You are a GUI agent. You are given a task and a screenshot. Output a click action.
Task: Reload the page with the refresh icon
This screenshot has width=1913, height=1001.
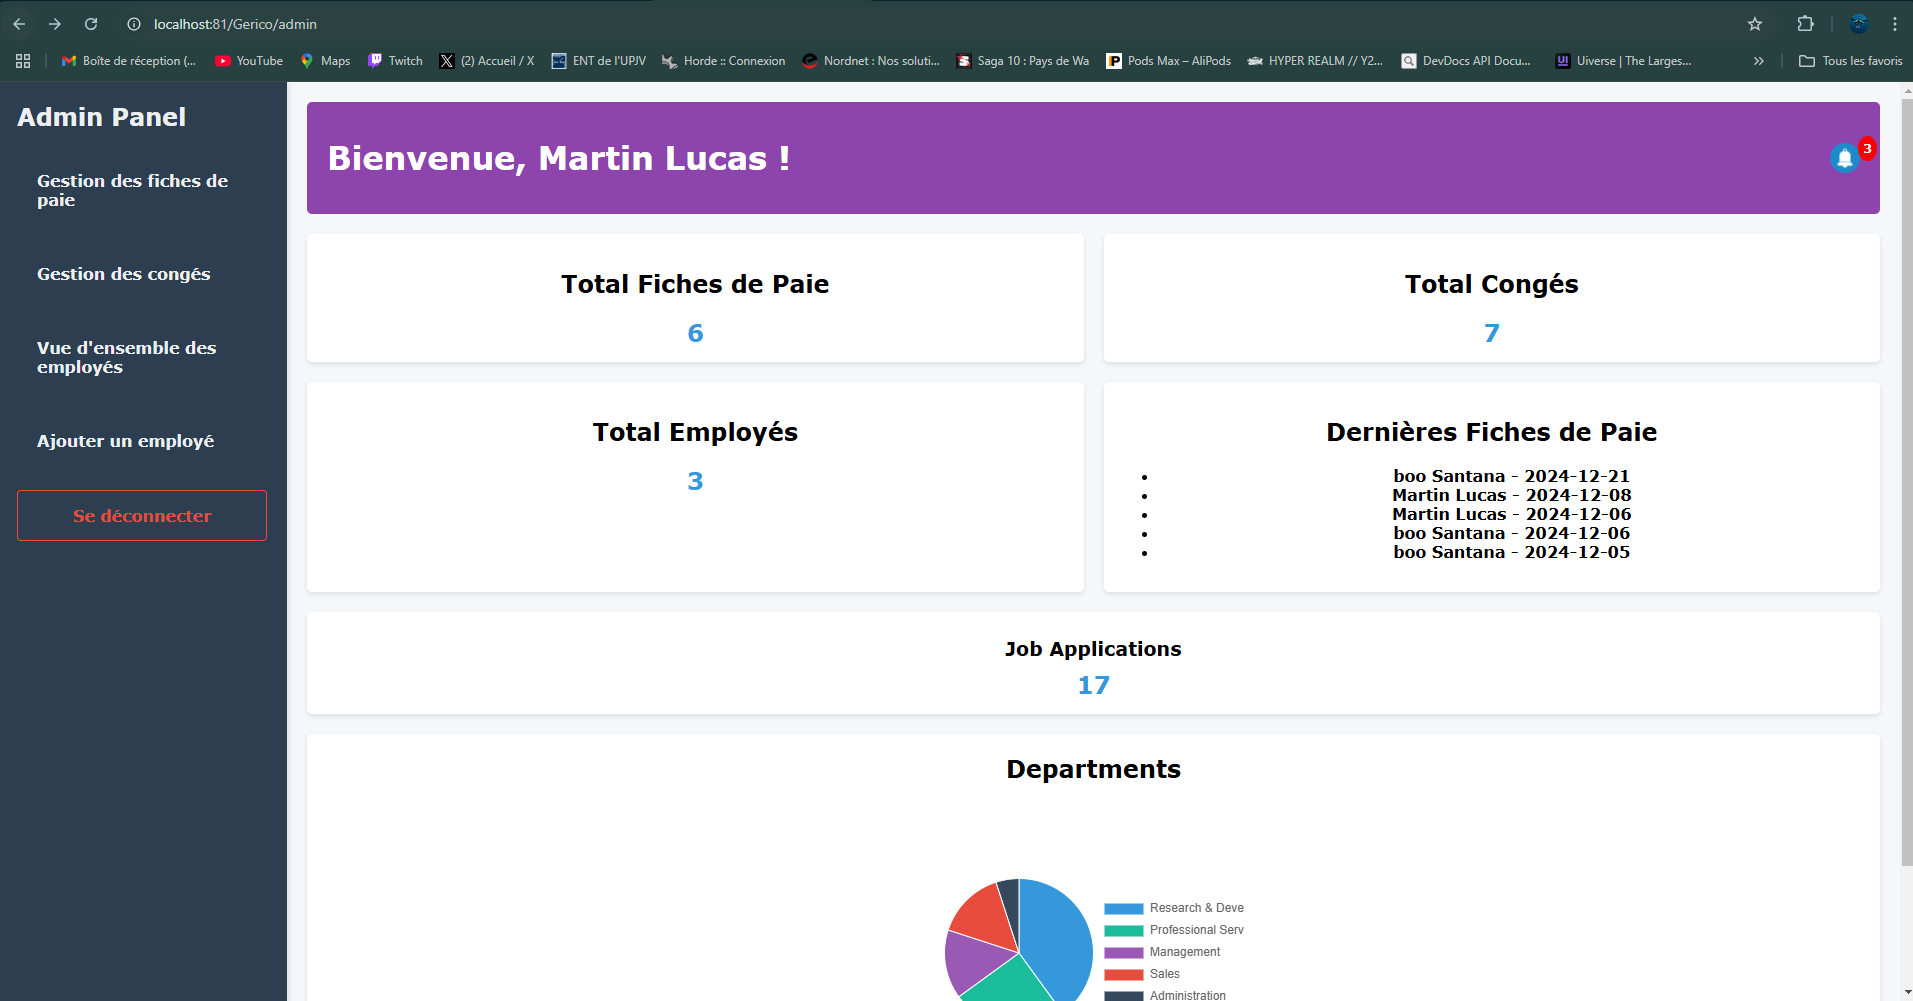(91, 24)
